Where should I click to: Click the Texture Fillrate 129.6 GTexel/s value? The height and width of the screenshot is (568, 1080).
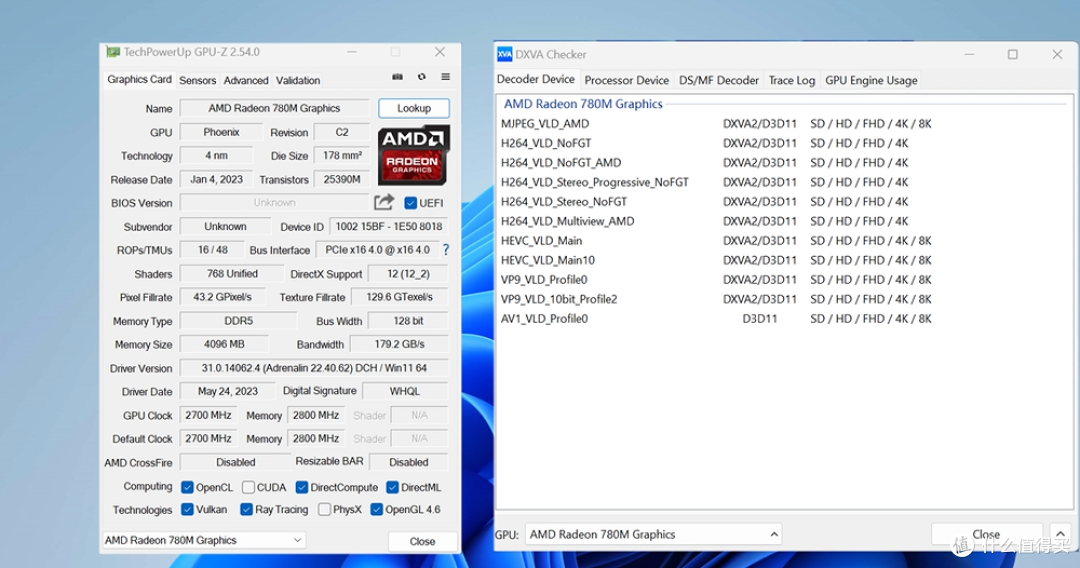coord(399,297)
